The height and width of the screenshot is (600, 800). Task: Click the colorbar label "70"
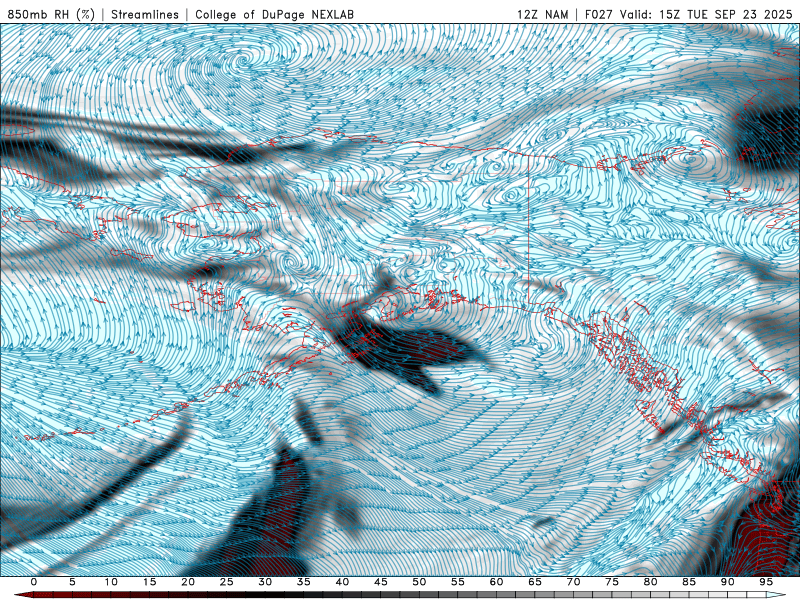click(573, 582)
